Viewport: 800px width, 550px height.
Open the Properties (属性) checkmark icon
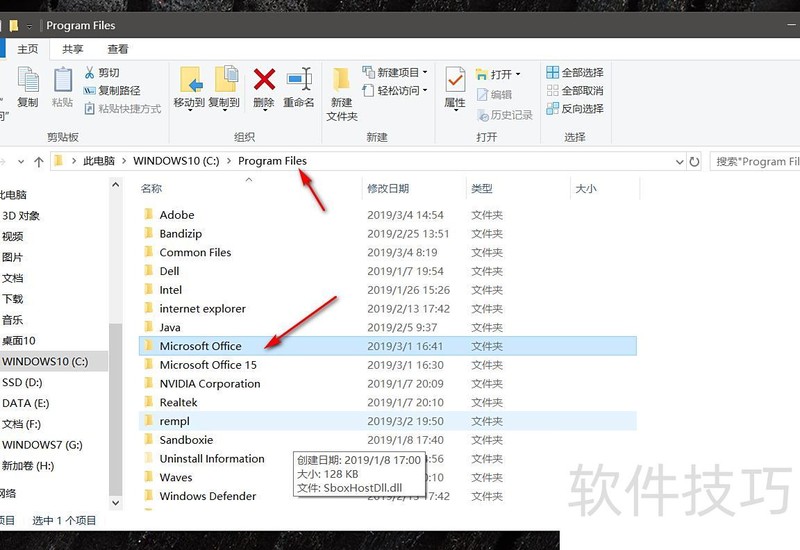coord(455,81)
